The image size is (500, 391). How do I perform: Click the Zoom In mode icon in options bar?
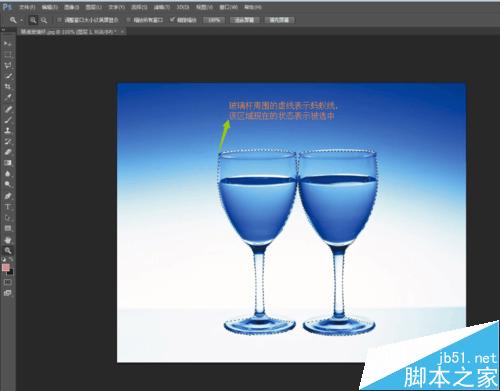tap(33, 20)
